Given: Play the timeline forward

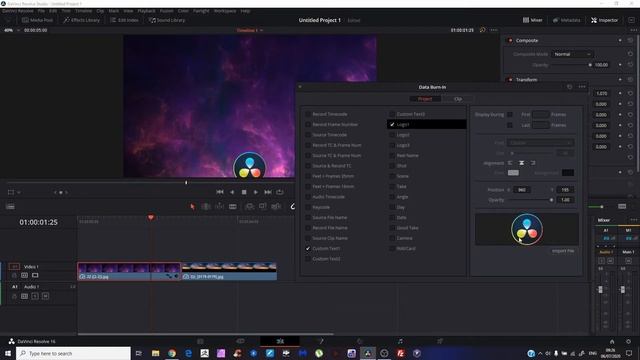Looking at the screenshot, I should pos(256,192).
